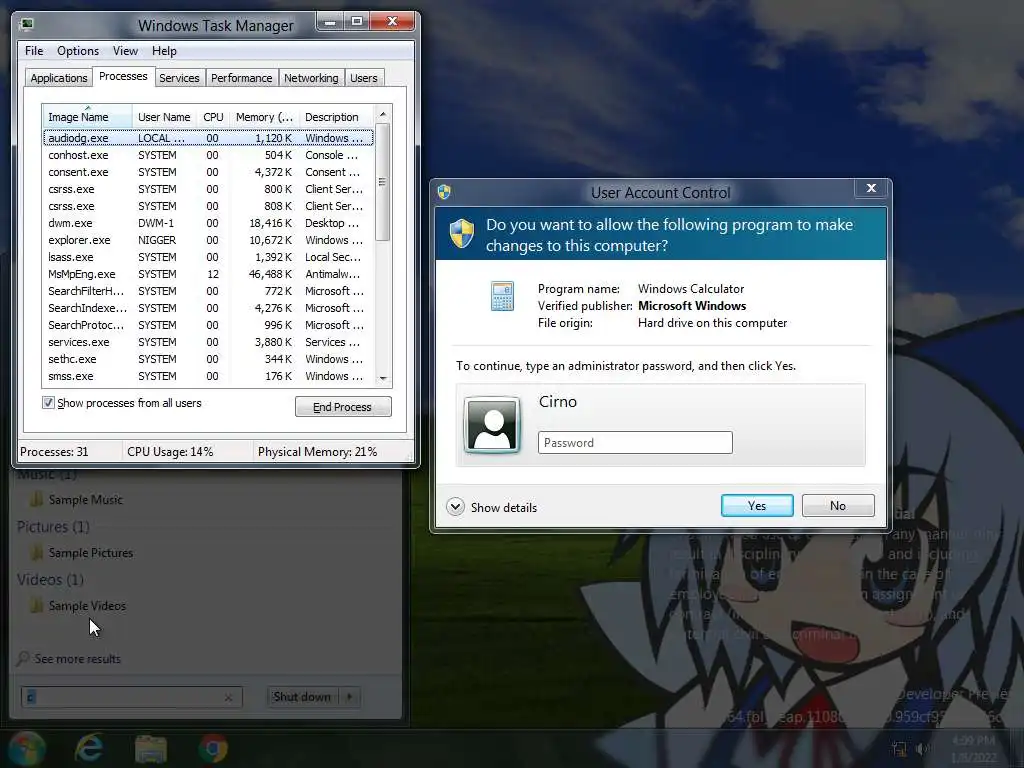Switch to the Networking tab
The image size is (1024, 768).
pos(311,78)
